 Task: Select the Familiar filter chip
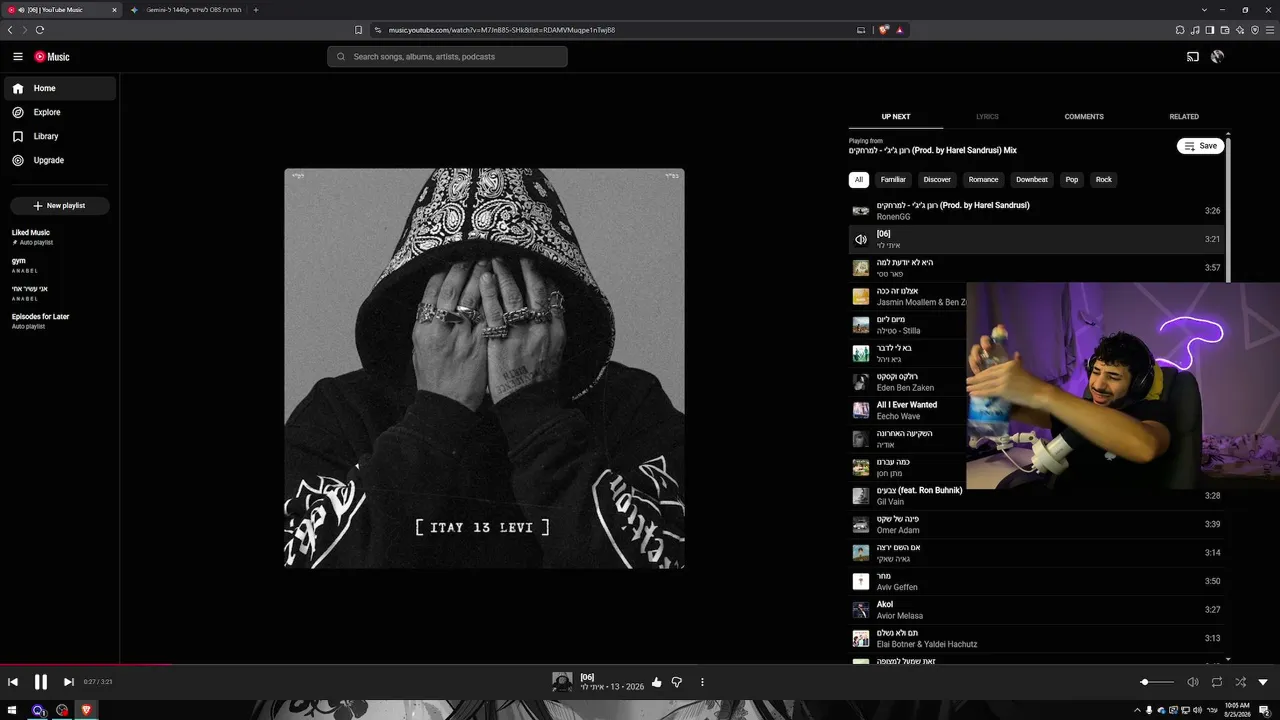click(x=893, y=180)
